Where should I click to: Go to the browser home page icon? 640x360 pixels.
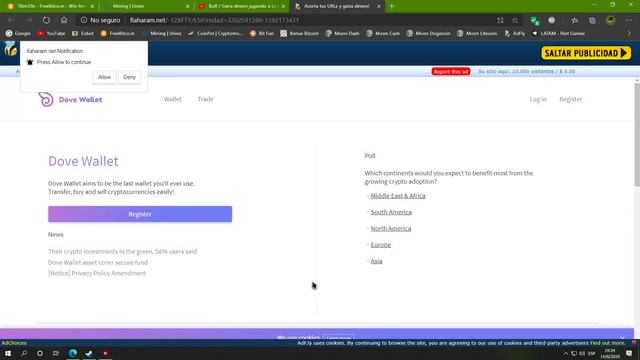point(64,20)
